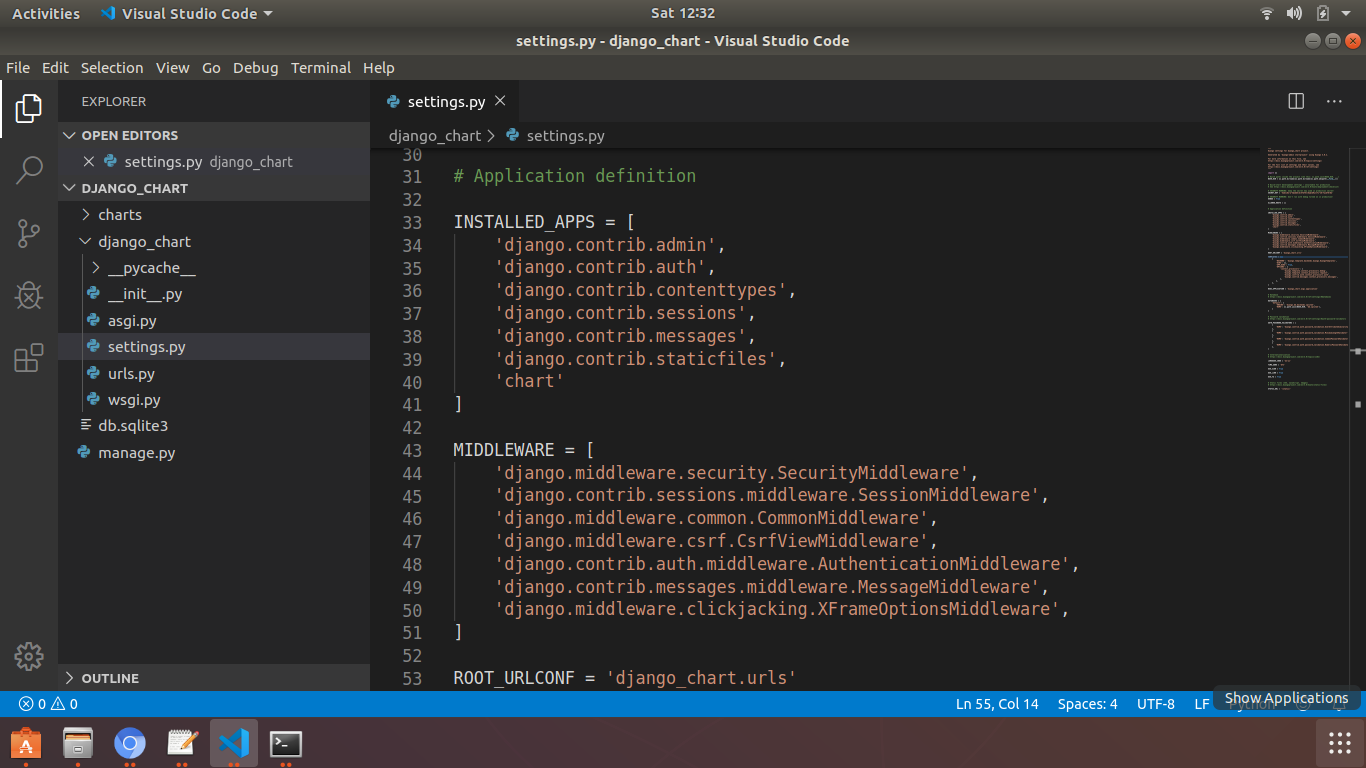Open the Debug view icon
1366x768 pixels.
[29, 296]
